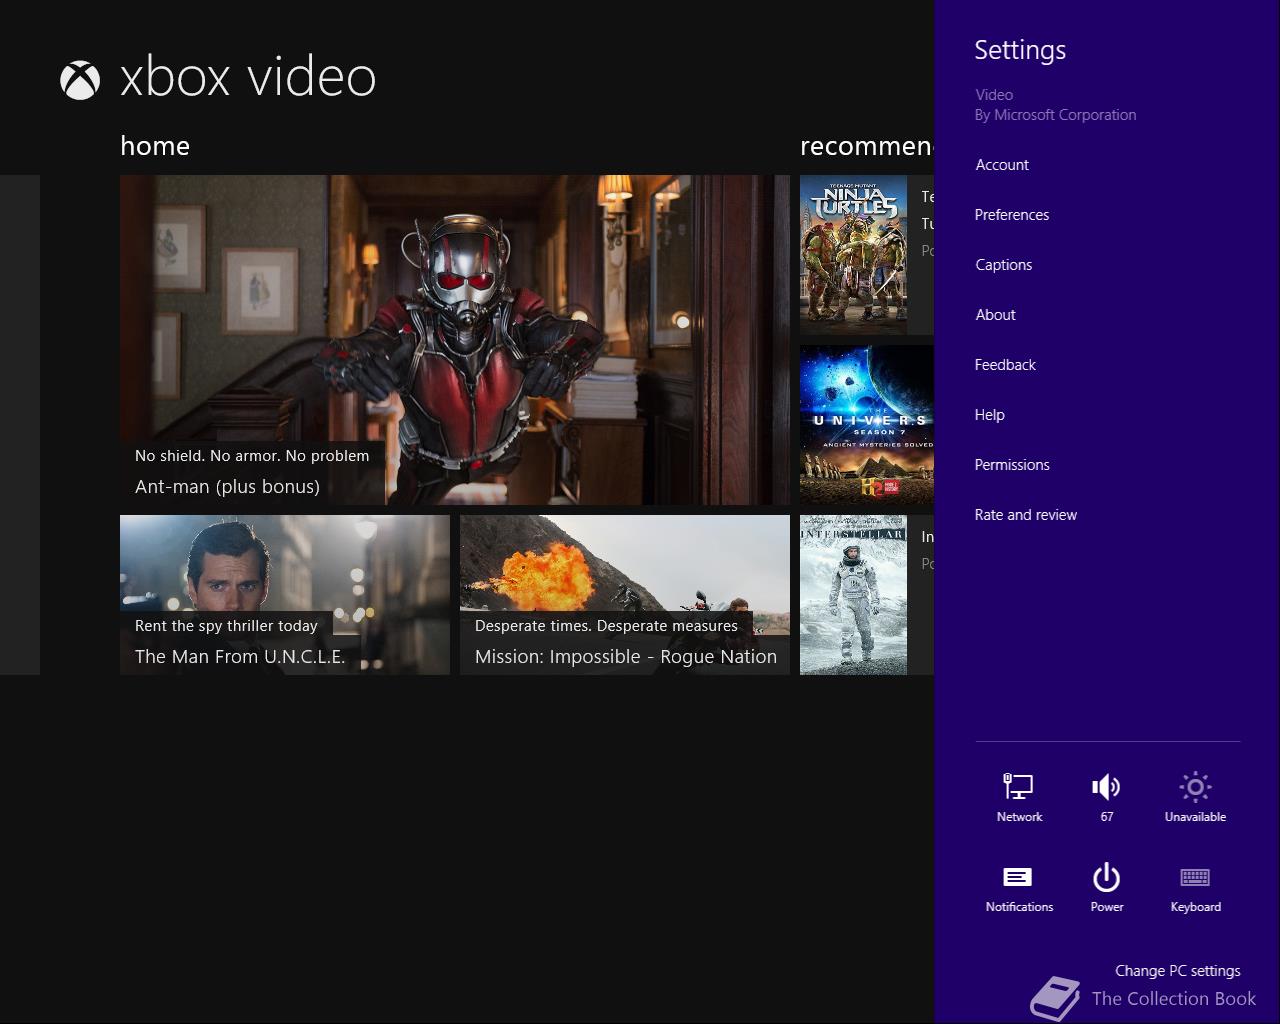Image resolution: width=1280 pixels, height=1024 pixels.
Task: Open the Keyboard icon
Action: click(x=1195, y=888)
